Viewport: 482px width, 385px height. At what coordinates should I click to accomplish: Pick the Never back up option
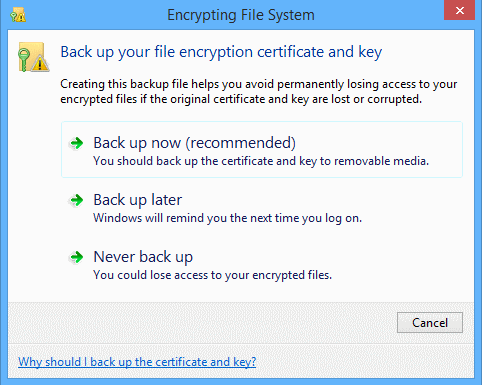click(x=262, y=265)
